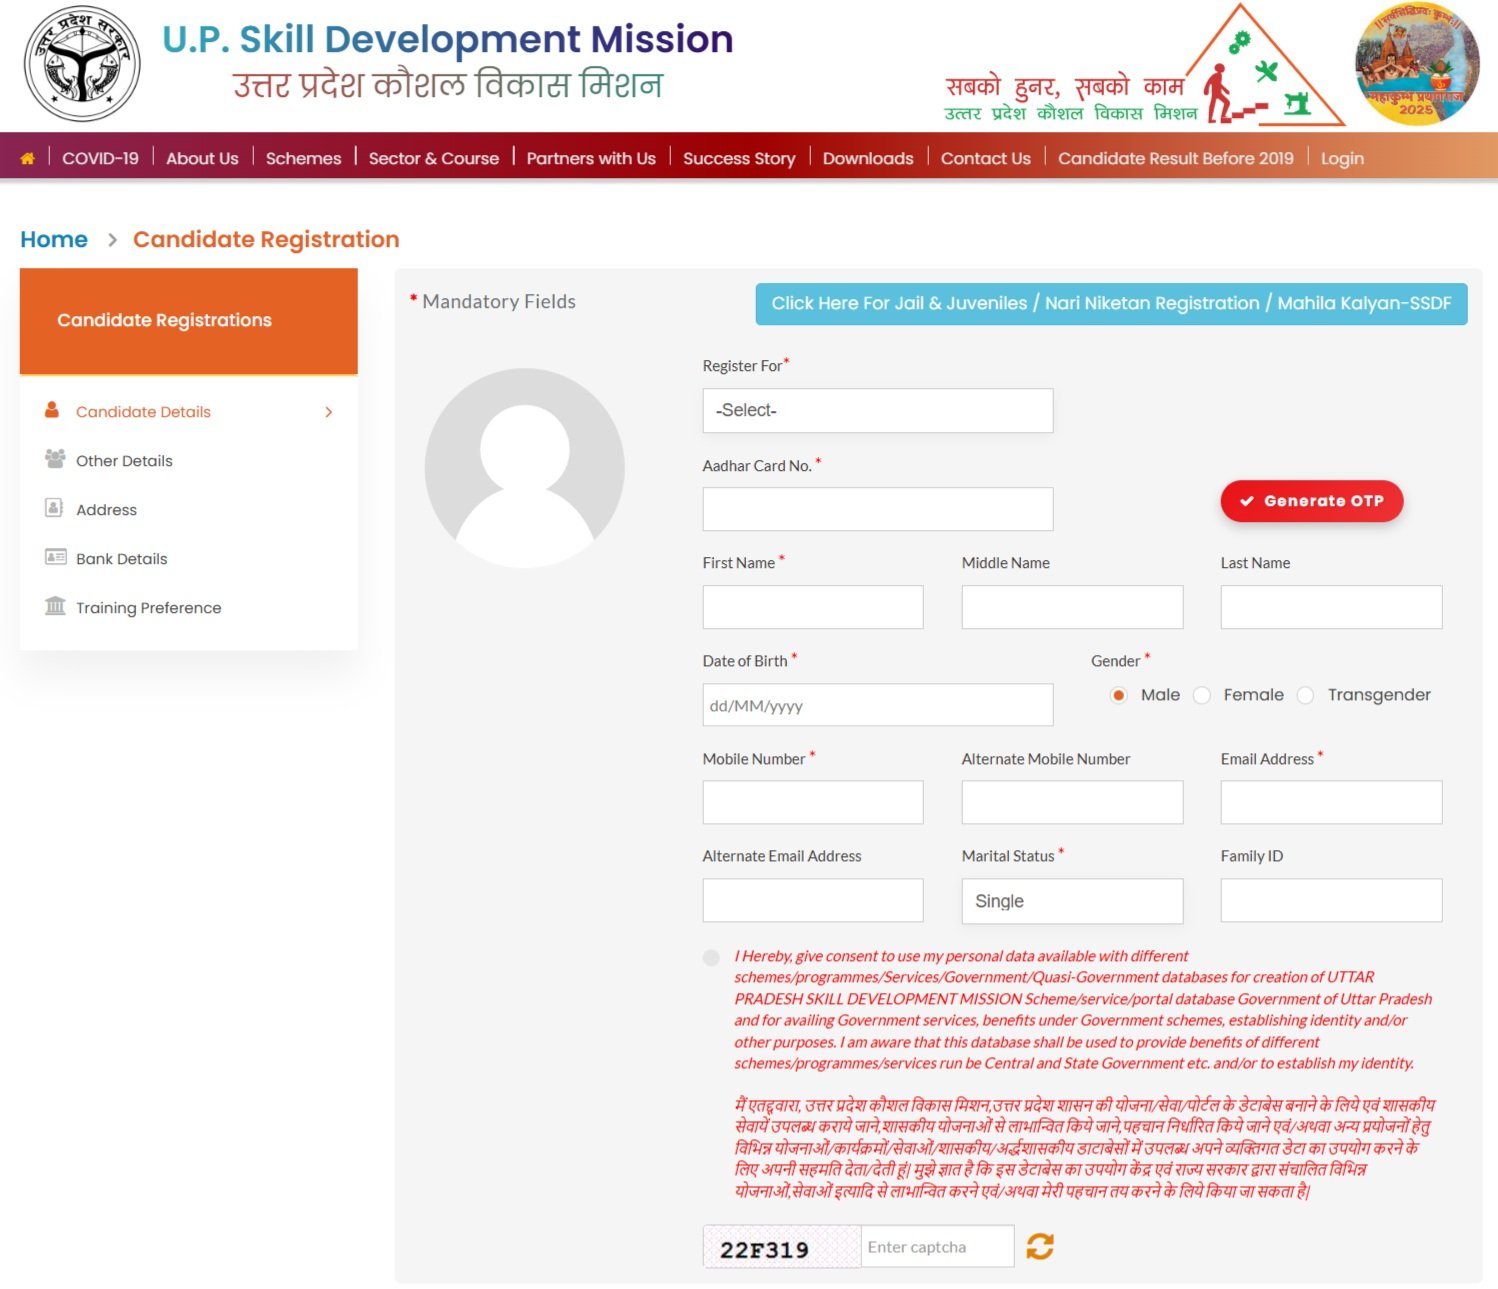Click the Mahakumbh 2025 circular logo
The width and height of the screenshot is (1498, 1289).
point(1417,64)
